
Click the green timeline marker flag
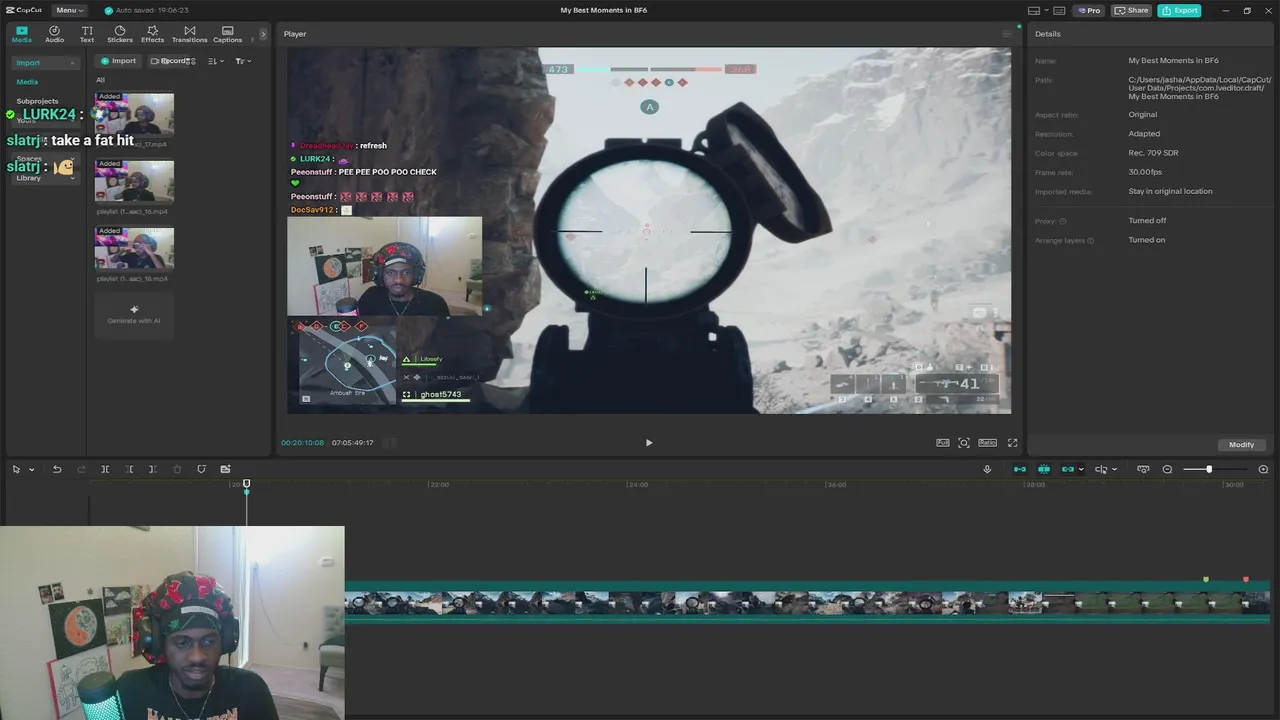pos(1206,579)
